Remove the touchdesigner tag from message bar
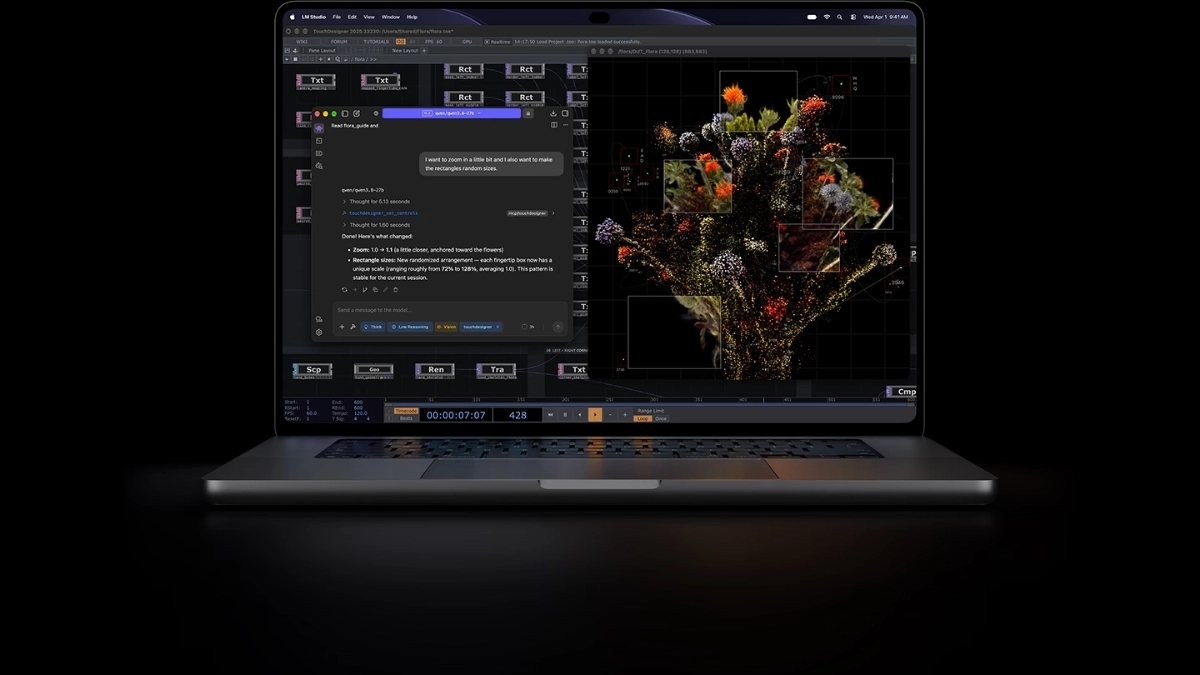Viewport: 1200px width, 675px height. pyautogui.click(x=498, y=327)
